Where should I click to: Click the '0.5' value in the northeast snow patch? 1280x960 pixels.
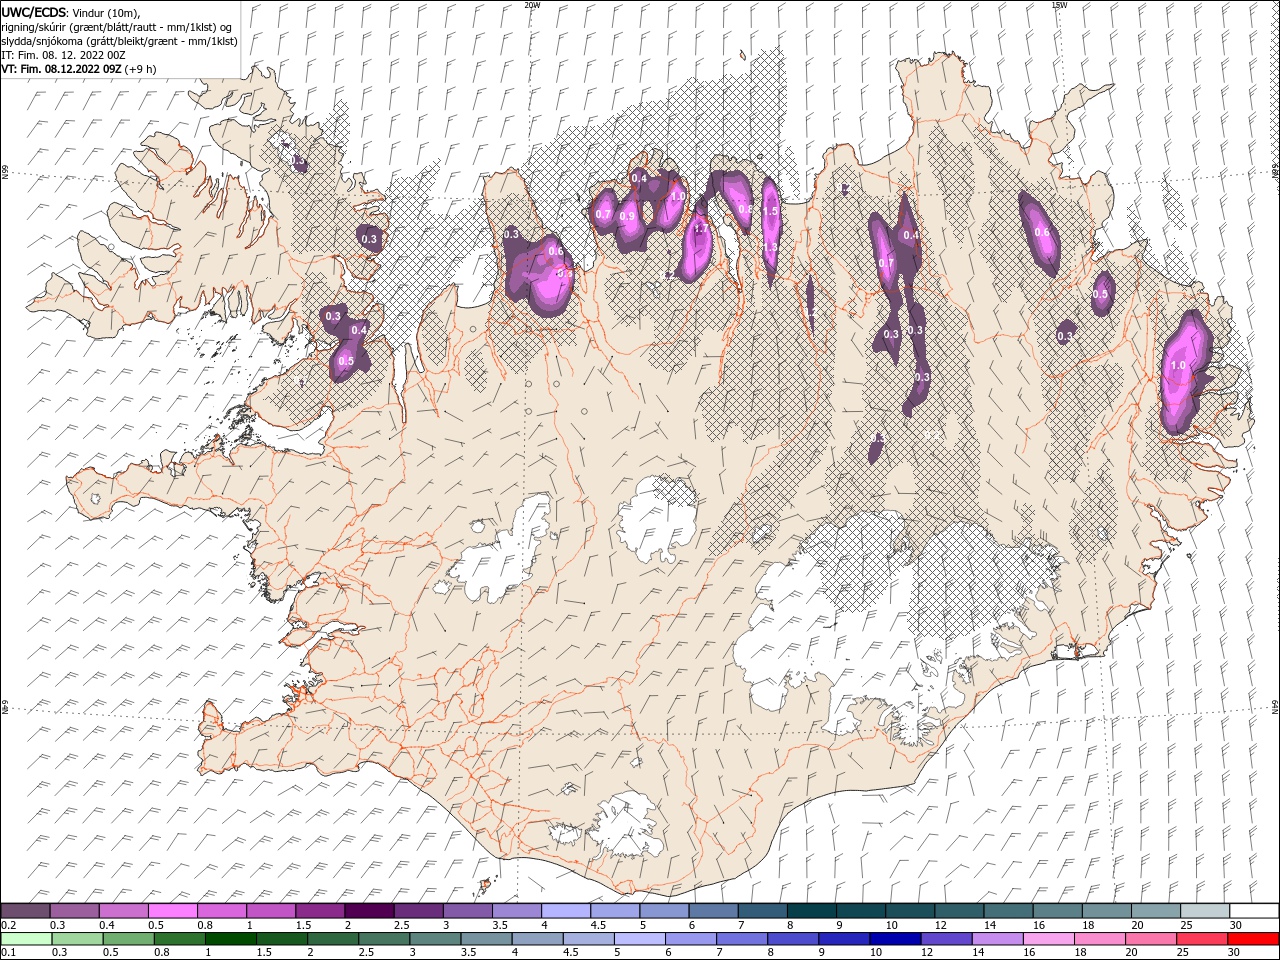(x=1101, y=295)
